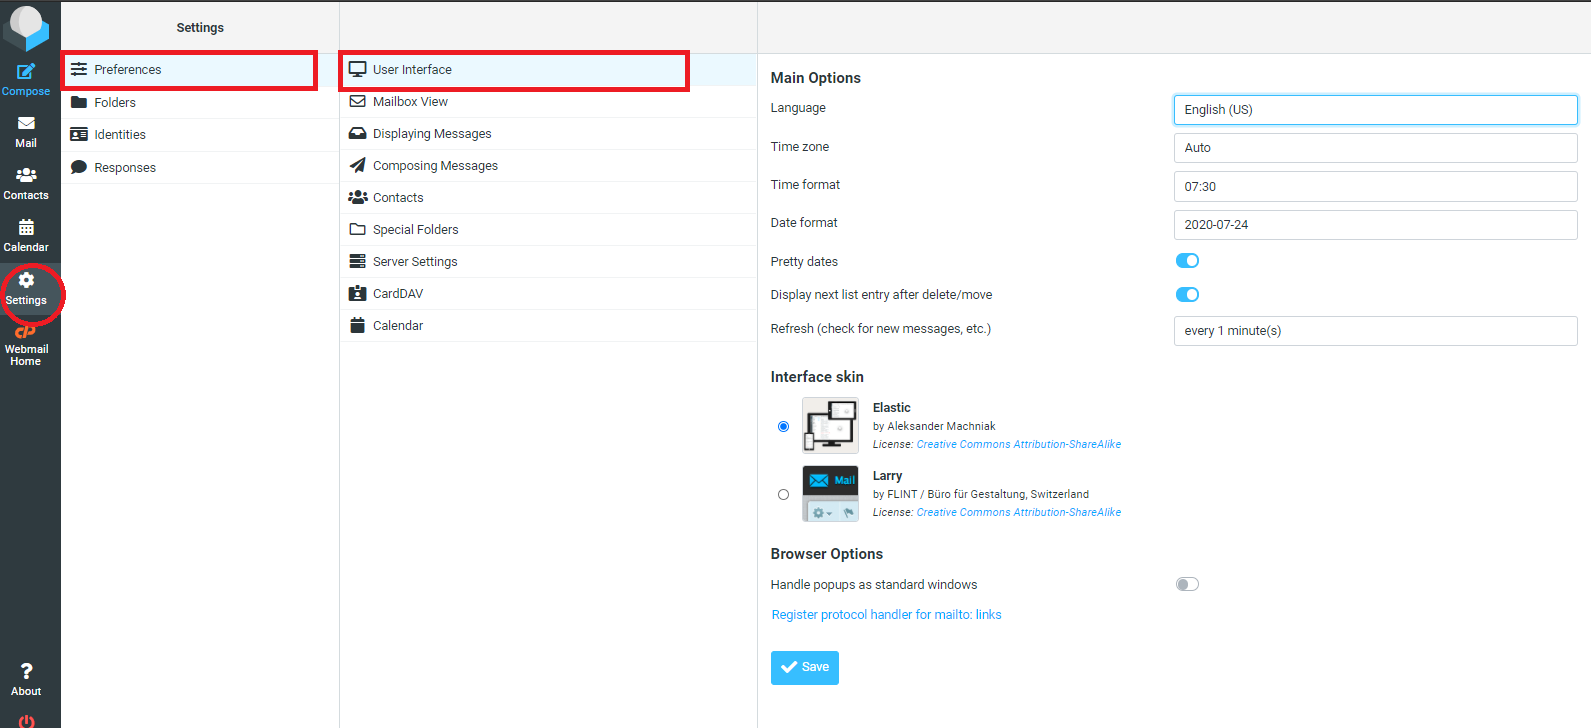Screen dimensions: 1591x728
Task: Select Composing Messages section
Action: tap(435, 166)
